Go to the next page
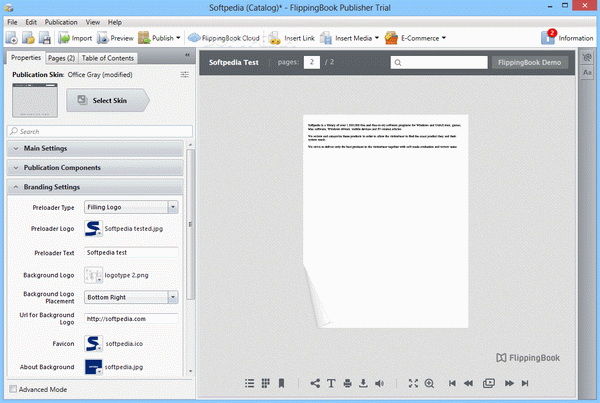The width and height of the screenshot is (600, 403). (x=509, y=383)
